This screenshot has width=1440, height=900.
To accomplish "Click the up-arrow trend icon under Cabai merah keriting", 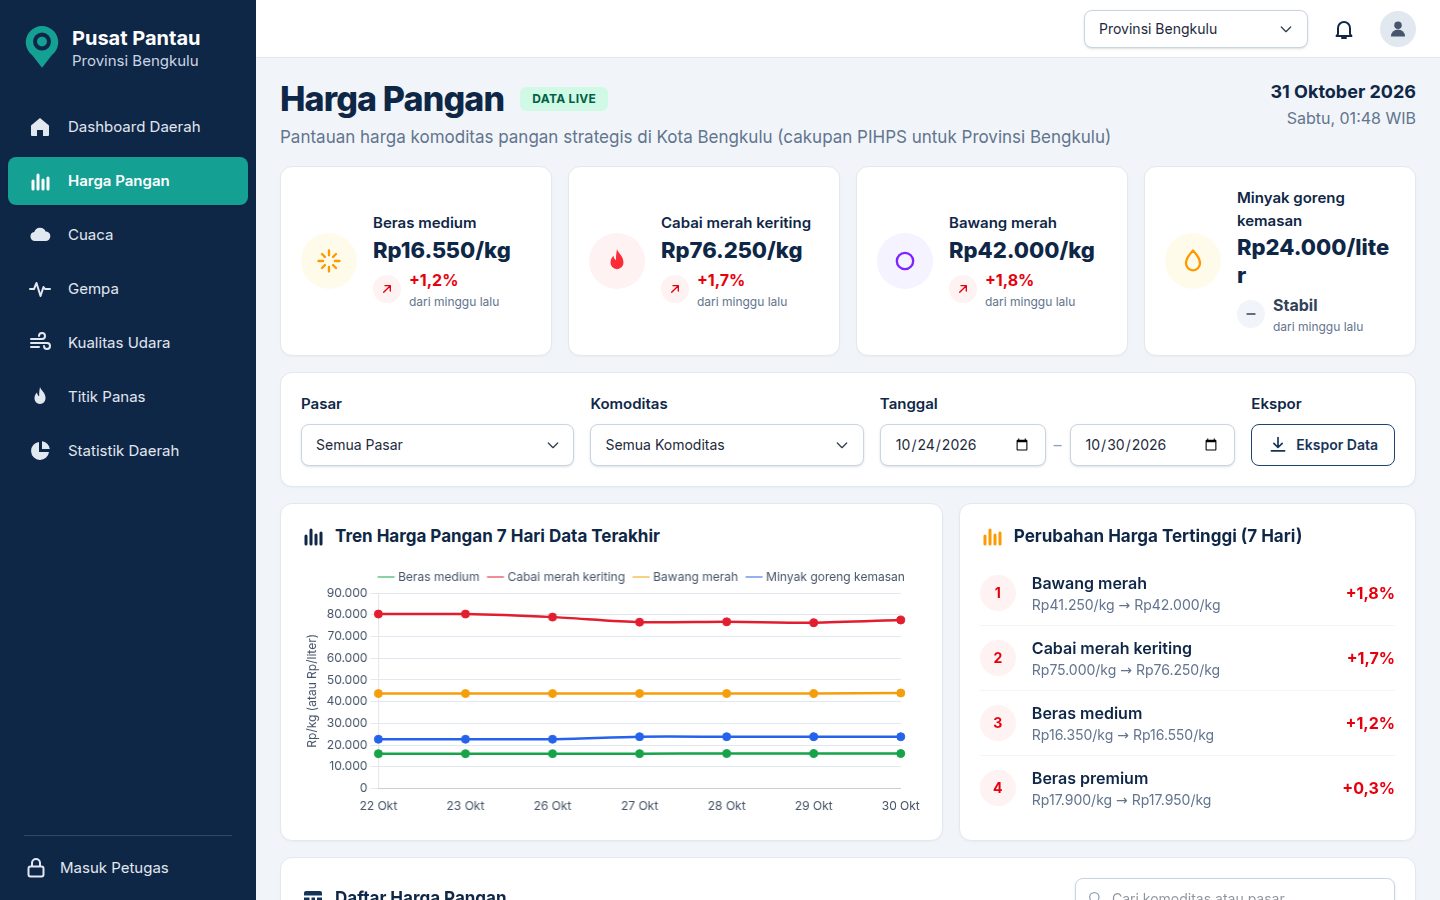I will click(x=675, y=290).
